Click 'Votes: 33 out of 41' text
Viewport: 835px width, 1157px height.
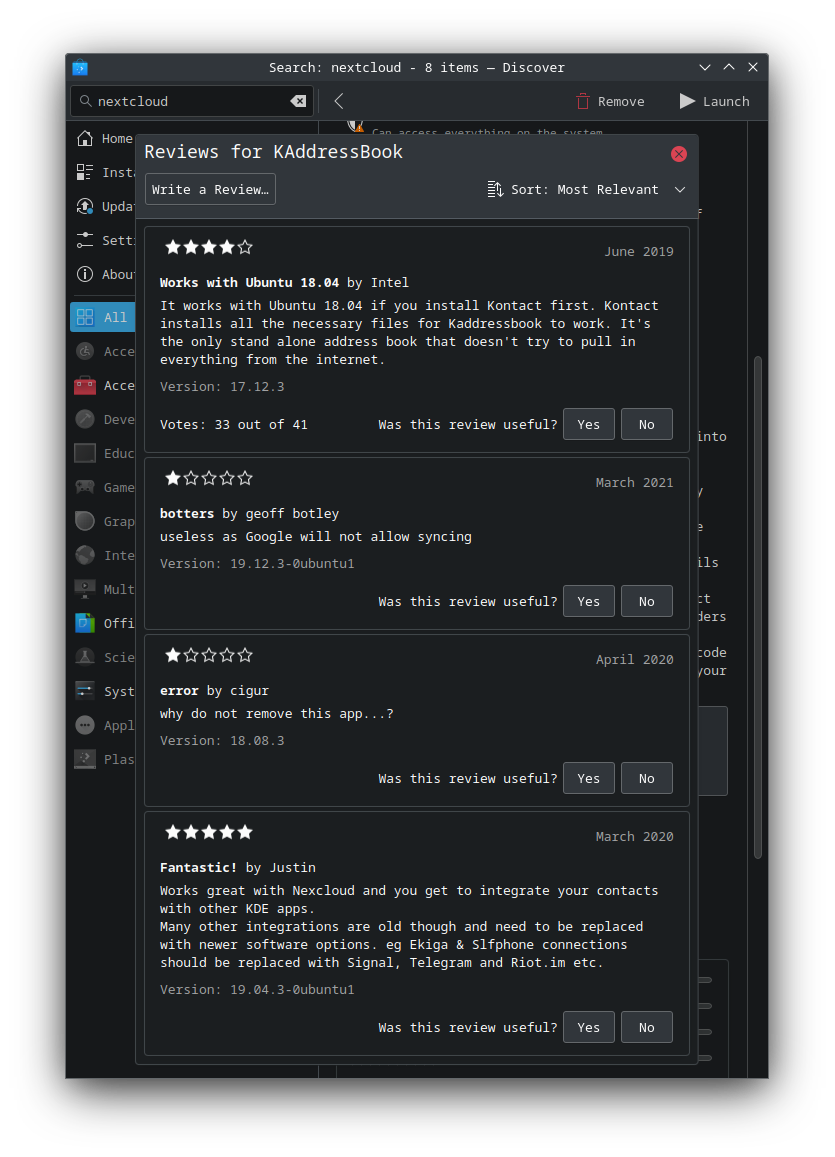(x=234, y=424)
